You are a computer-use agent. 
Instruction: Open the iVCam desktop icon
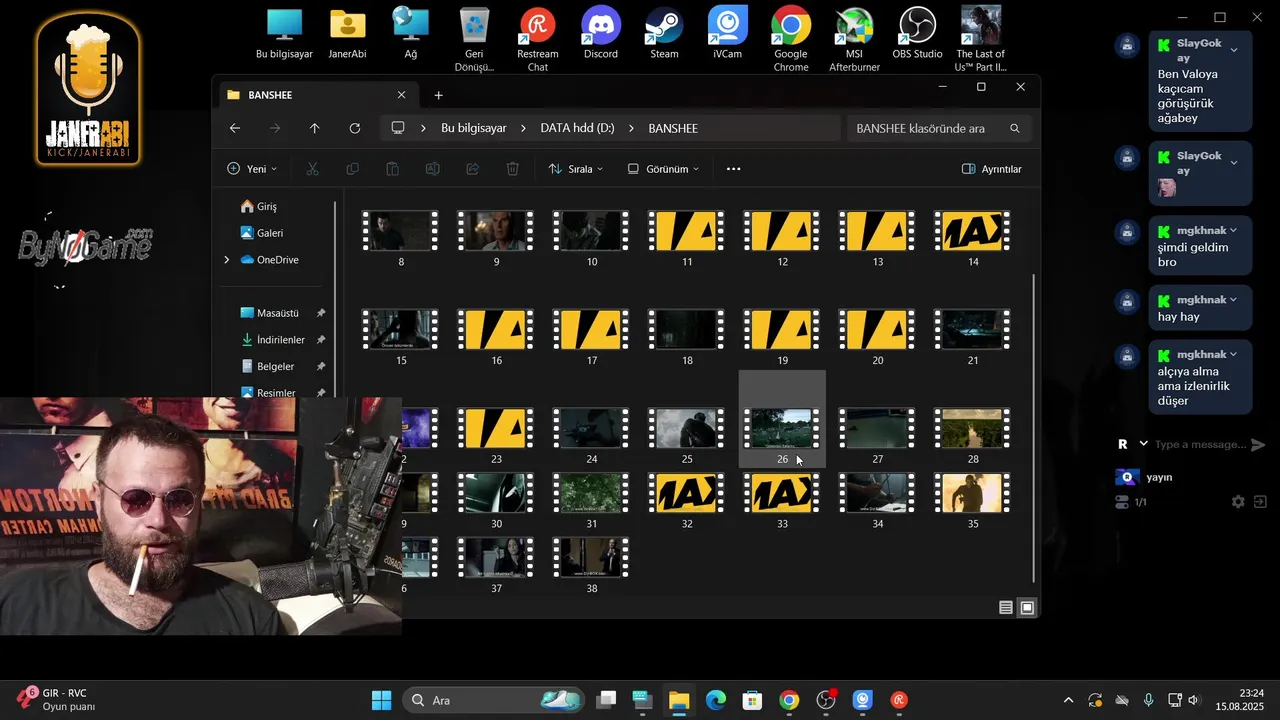[727, 33]
